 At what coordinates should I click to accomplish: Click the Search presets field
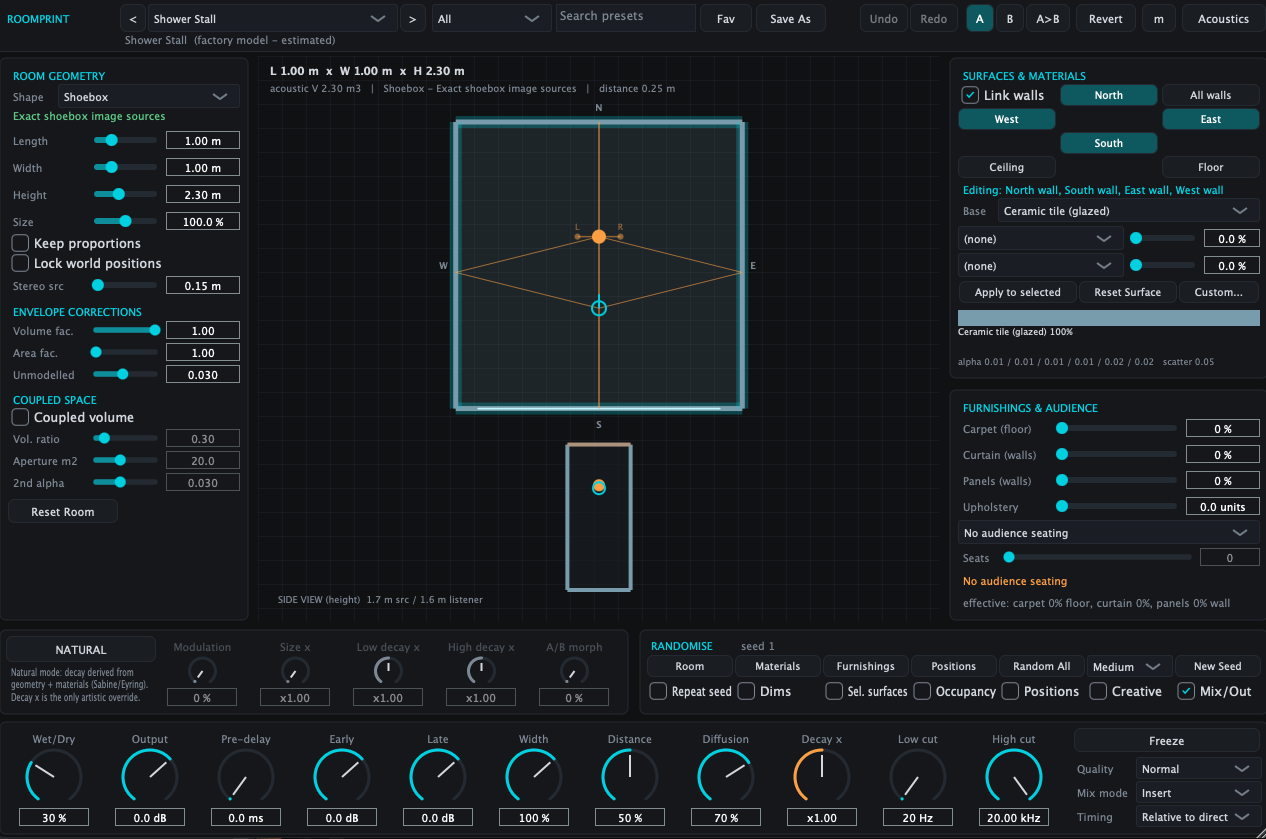(626, 17)
